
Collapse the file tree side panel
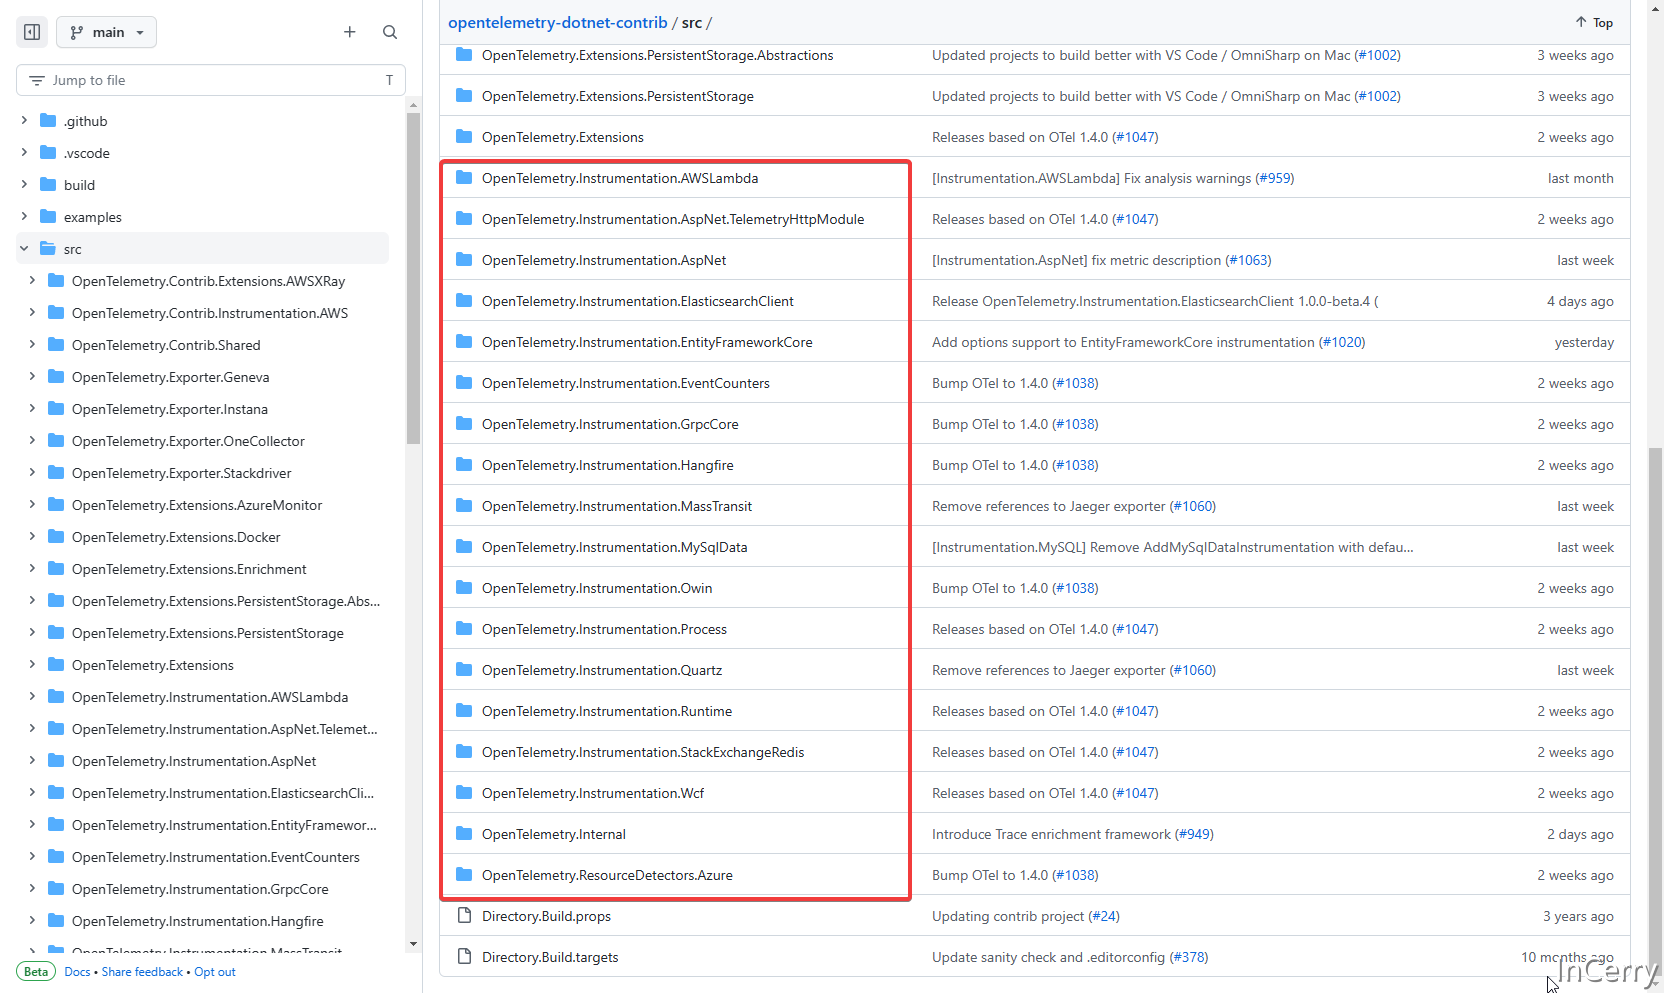pos(32,32)
